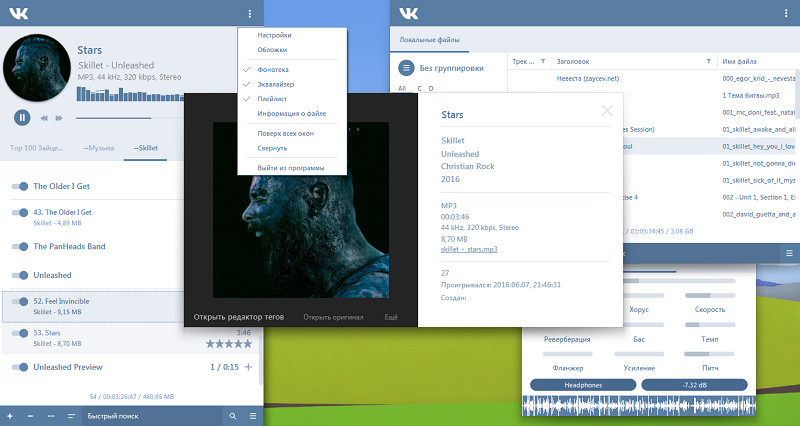This screenshot has width=800, height=426.
Task: Click the Быстрый поиск search field
Action: (153, 416)
